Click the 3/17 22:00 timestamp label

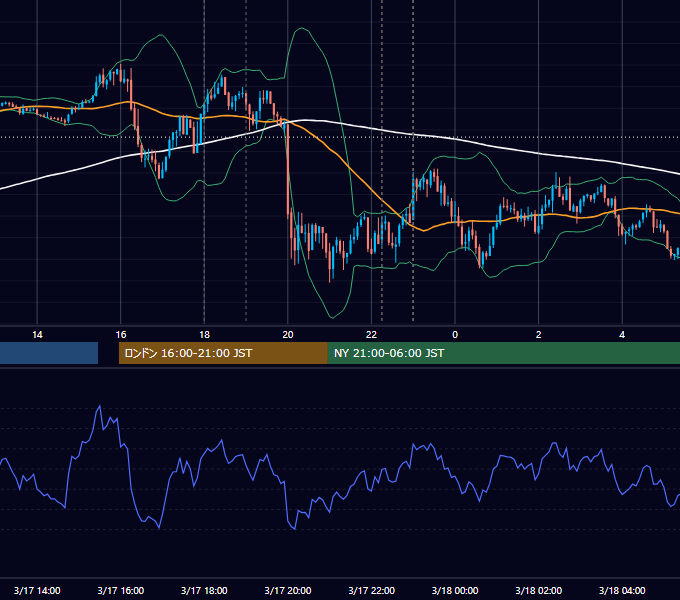click(x=371, y=590)
